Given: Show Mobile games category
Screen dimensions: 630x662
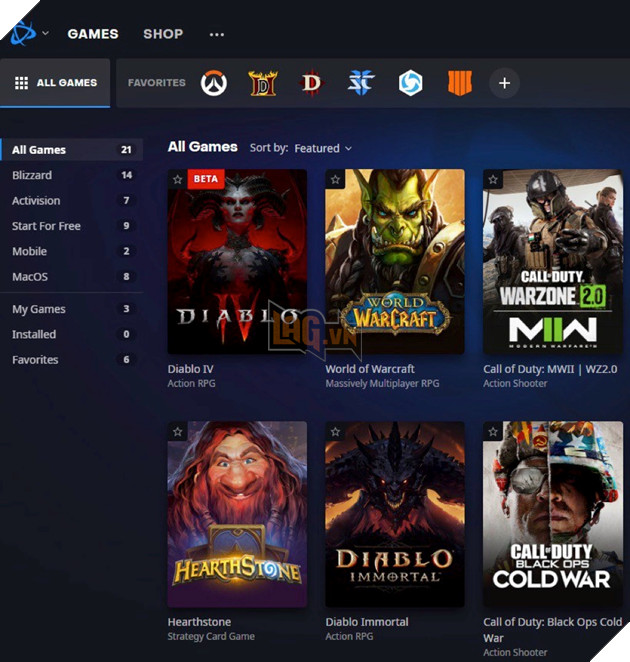Looking at the screenshot, I should (72, 251).
